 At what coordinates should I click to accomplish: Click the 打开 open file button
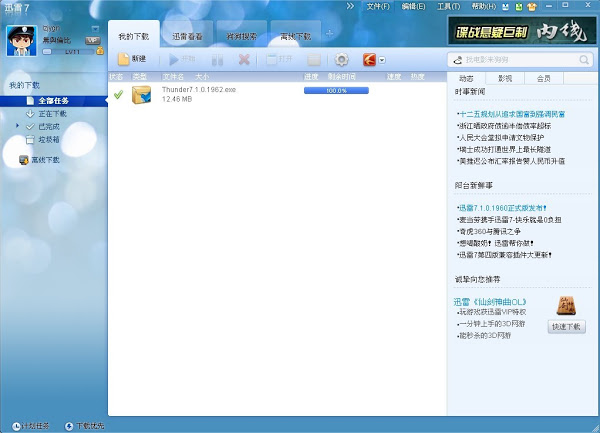tap(279, 59)
